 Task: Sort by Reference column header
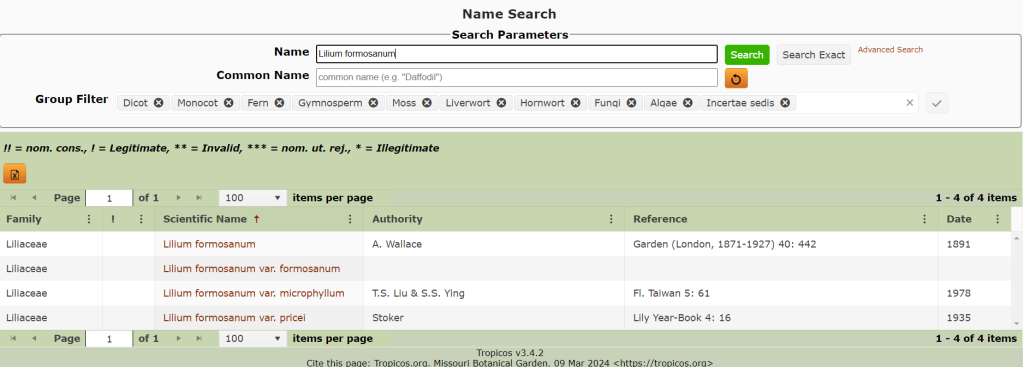pyautogui.click(x=660, y=219)
